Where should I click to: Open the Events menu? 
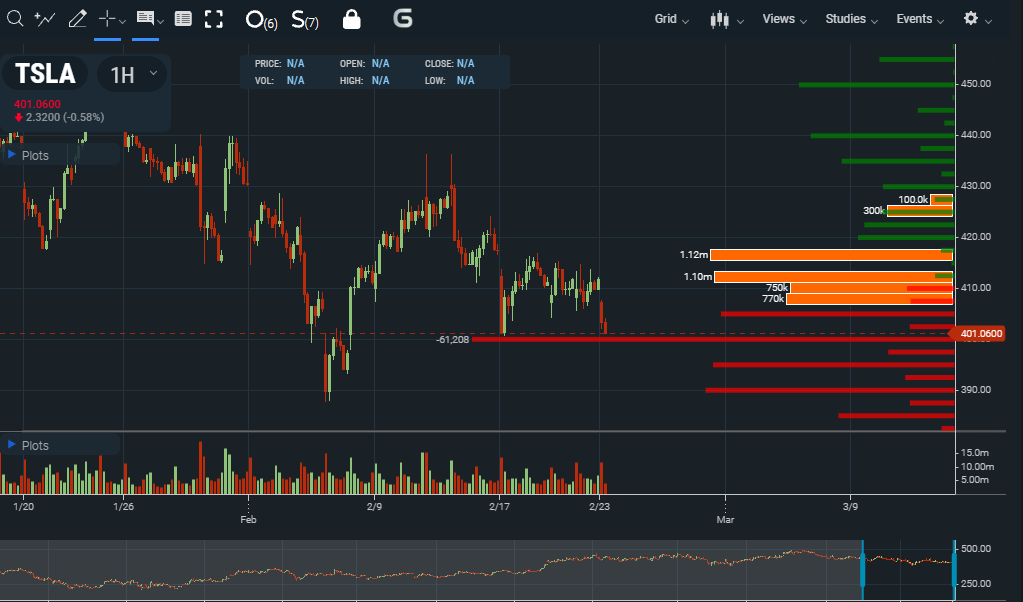coord(920,19)
